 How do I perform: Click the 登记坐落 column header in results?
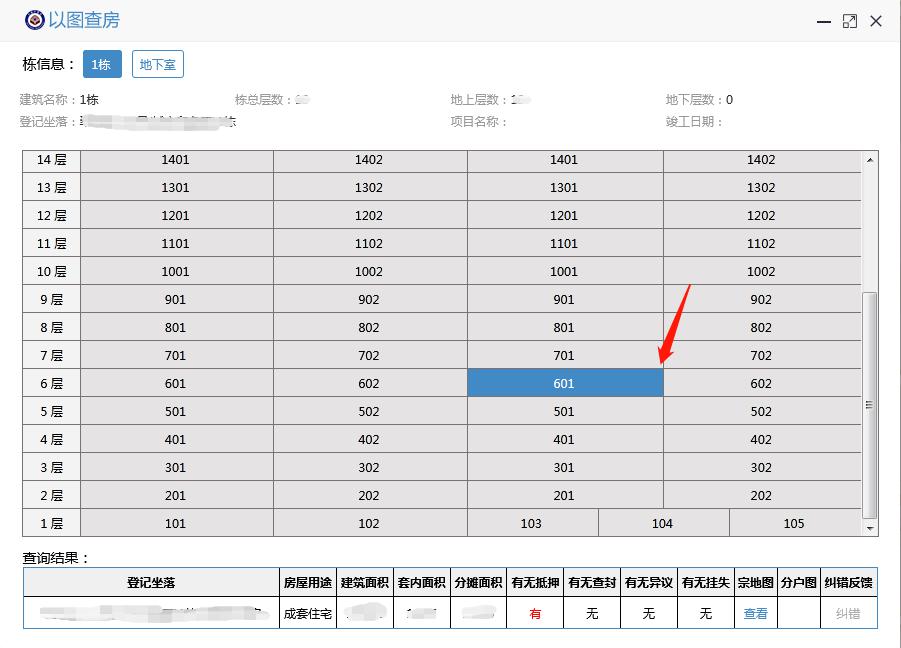(x=151, y=583)
